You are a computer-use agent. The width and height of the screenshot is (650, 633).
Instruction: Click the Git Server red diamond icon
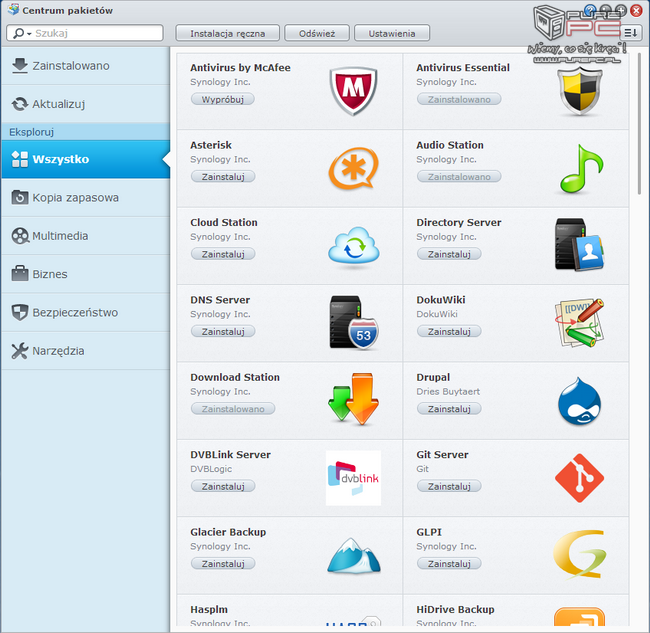click(579, 478)
